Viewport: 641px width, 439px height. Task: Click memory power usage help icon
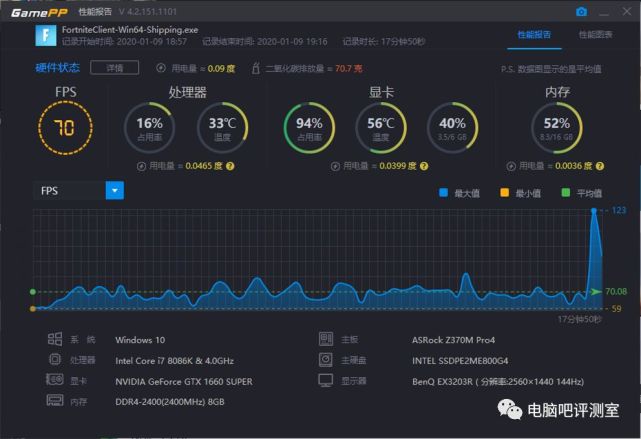click(600, 166)
